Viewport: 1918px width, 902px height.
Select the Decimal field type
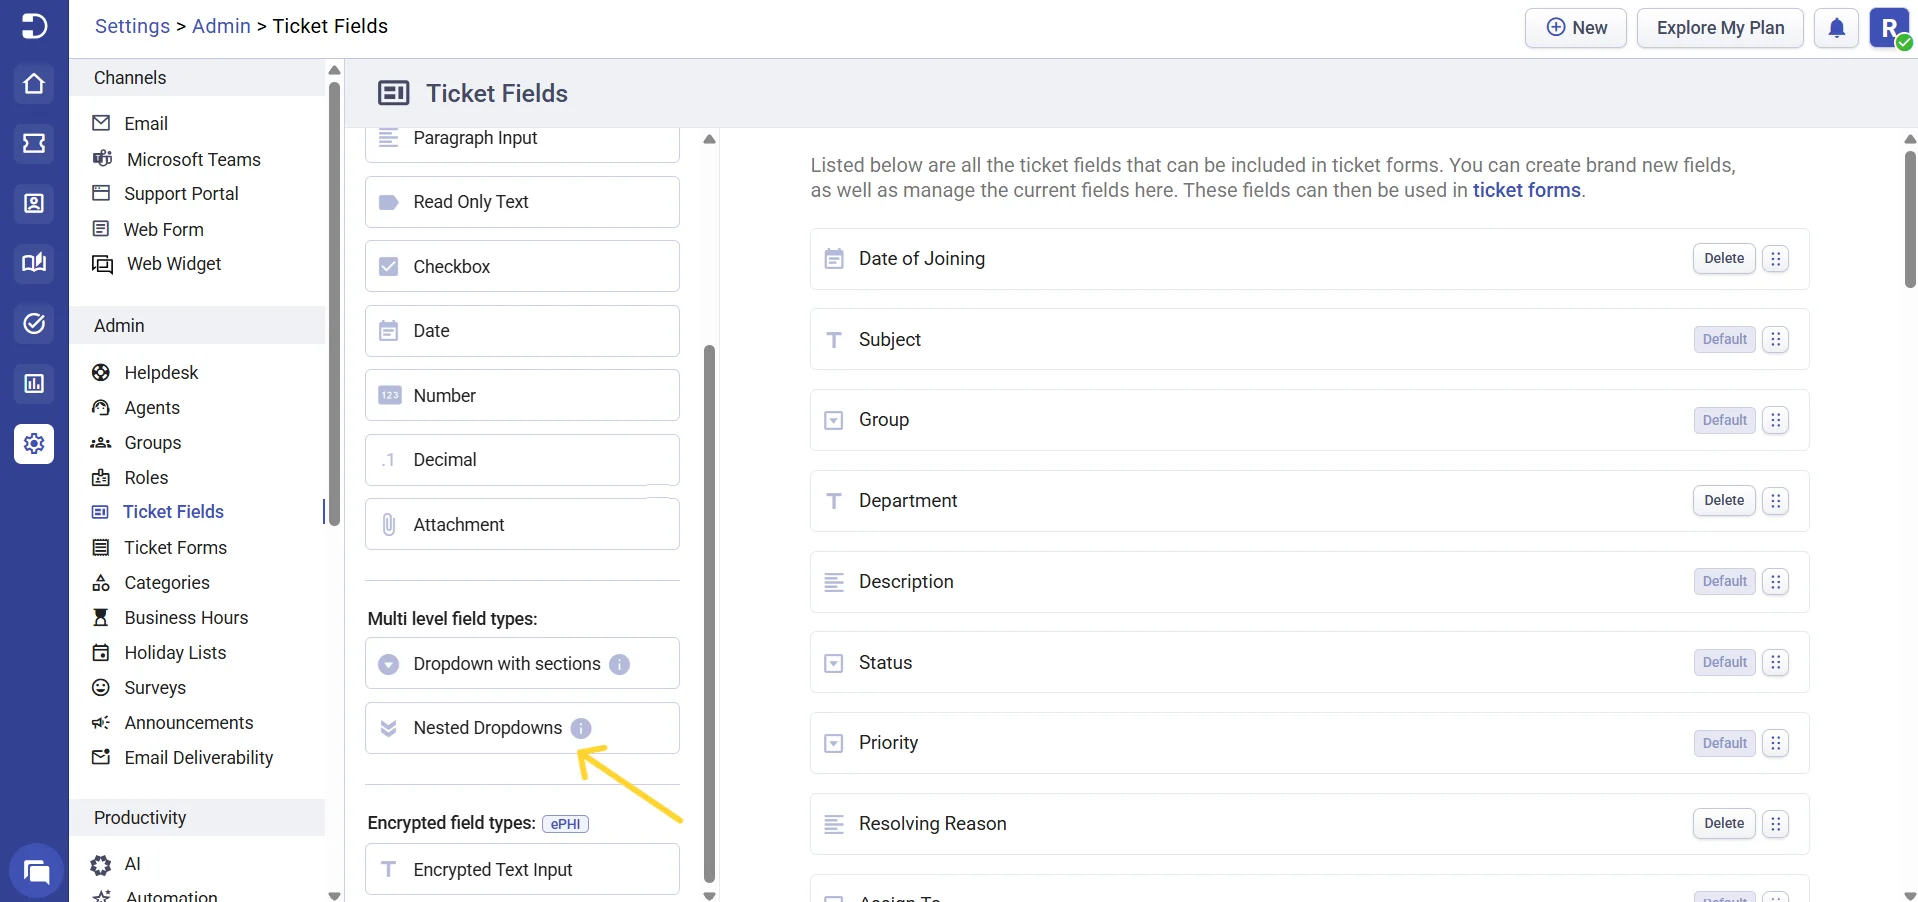coord(522,460)
